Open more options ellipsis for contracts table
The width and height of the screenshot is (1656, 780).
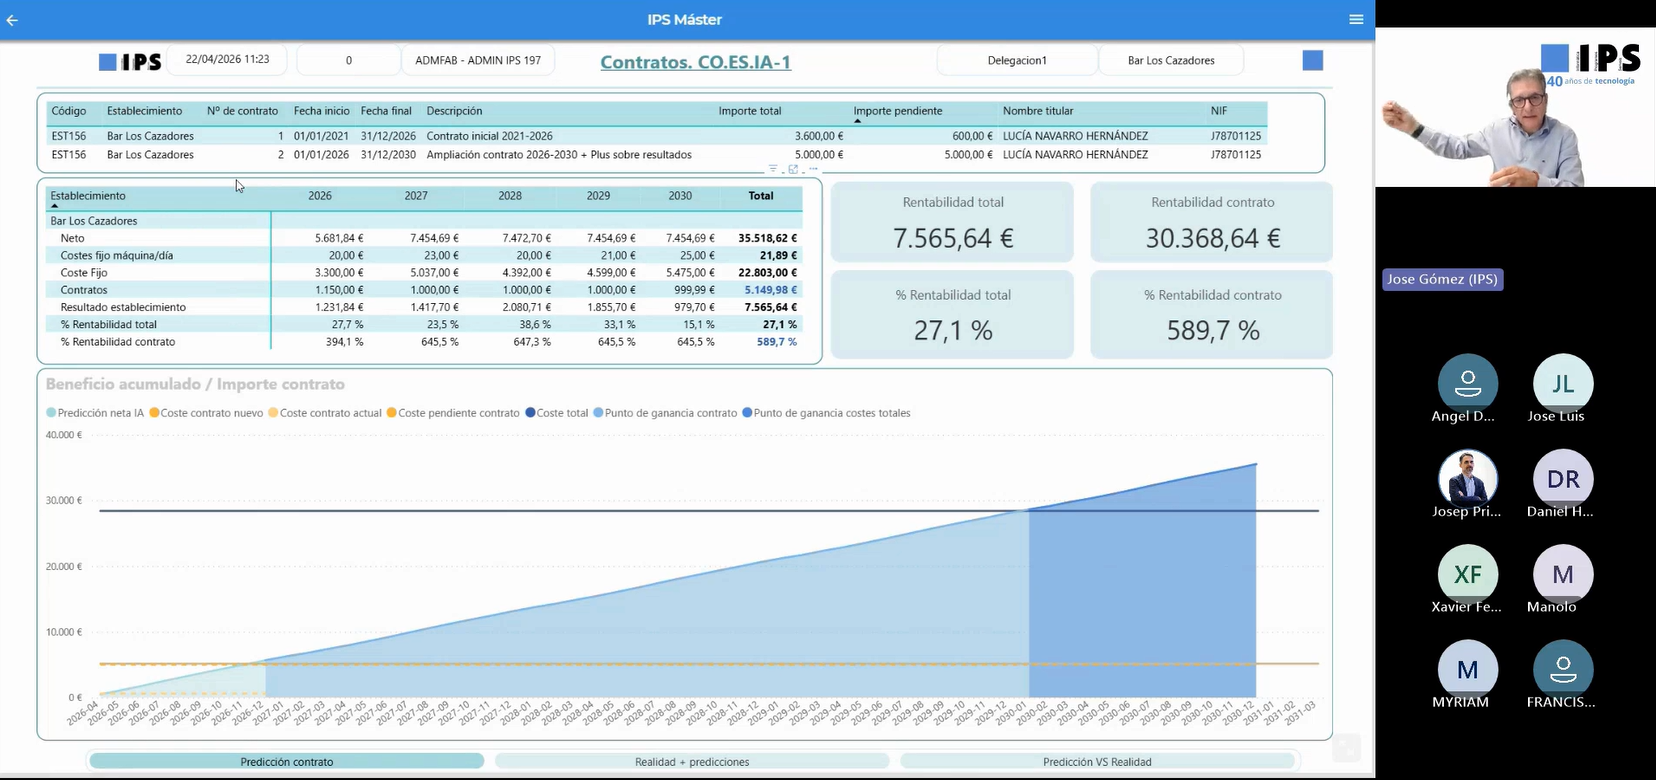(813, 169)
